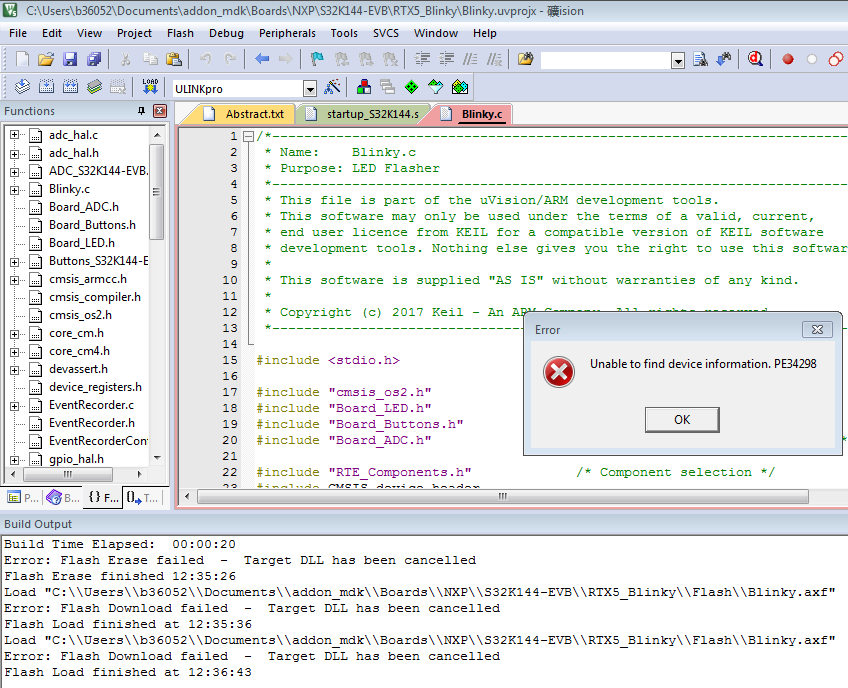
Task: Expand Blinky.c node in Functions
Action: coord(15,190)
